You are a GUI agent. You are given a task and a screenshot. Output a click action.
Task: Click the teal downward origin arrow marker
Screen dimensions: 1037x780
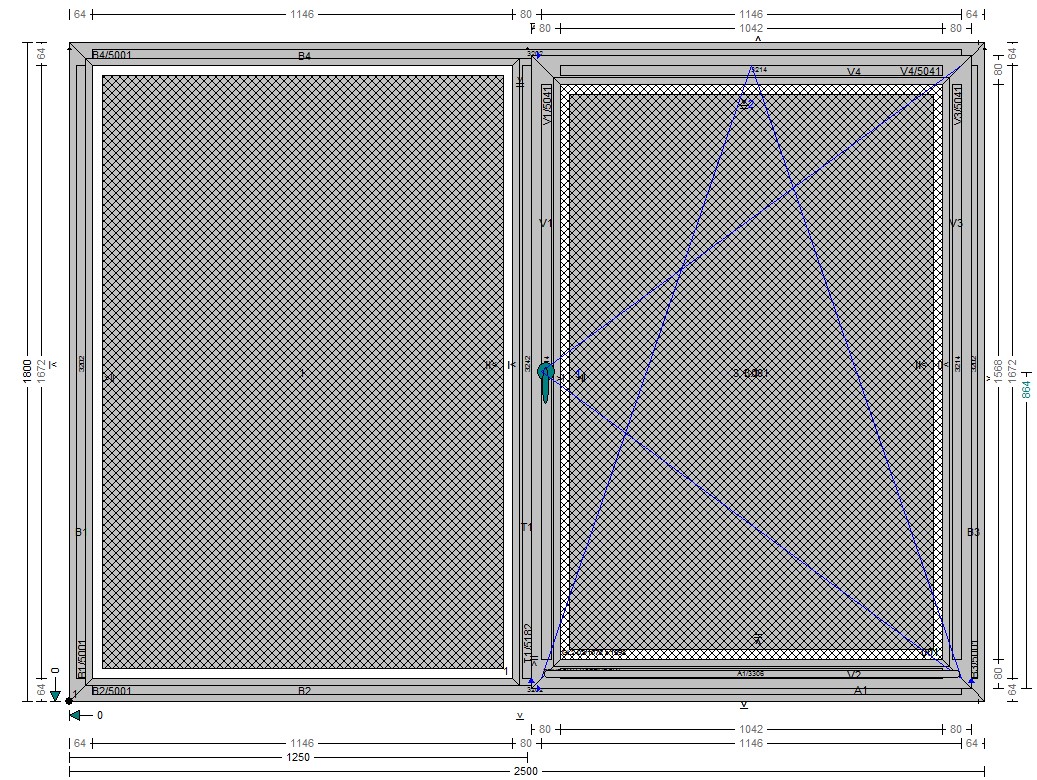point(56,697)
